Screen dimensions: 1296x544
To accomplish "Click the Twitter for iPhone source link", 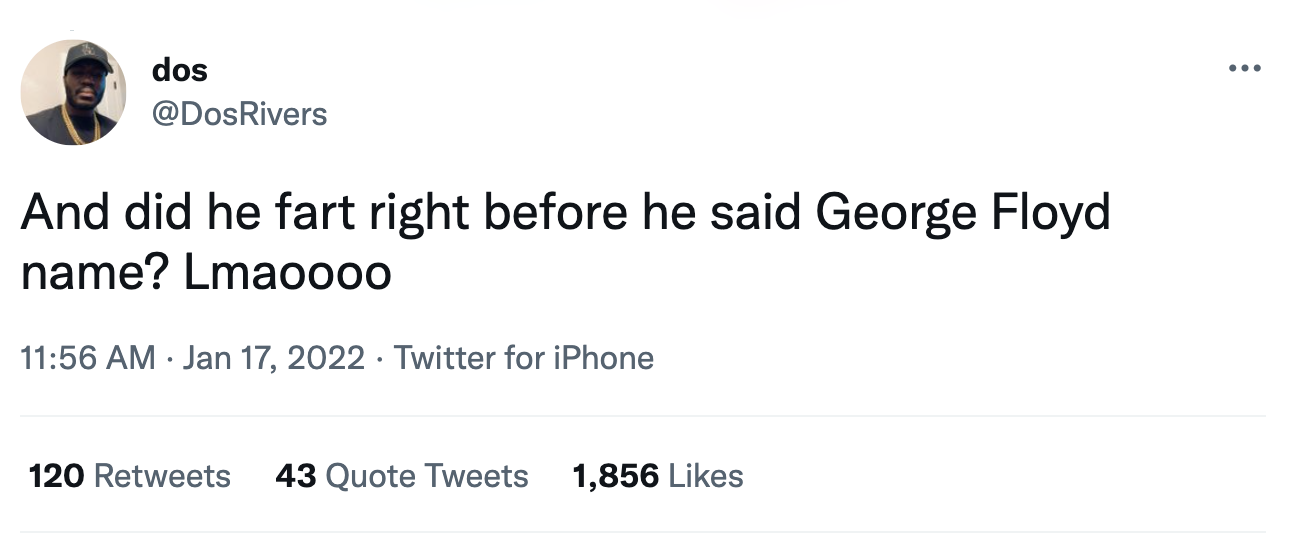I will [524, 358].
